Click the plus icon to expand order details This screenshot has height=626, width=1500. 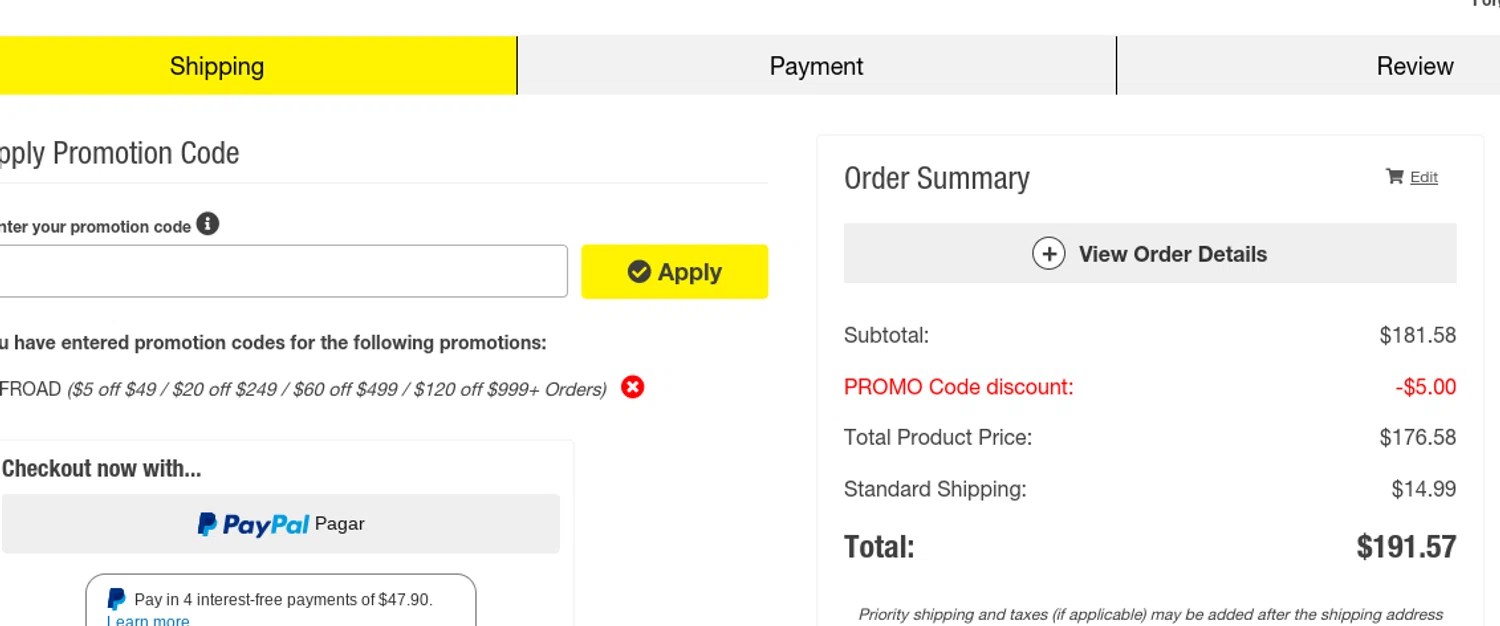click(1048, 254)
